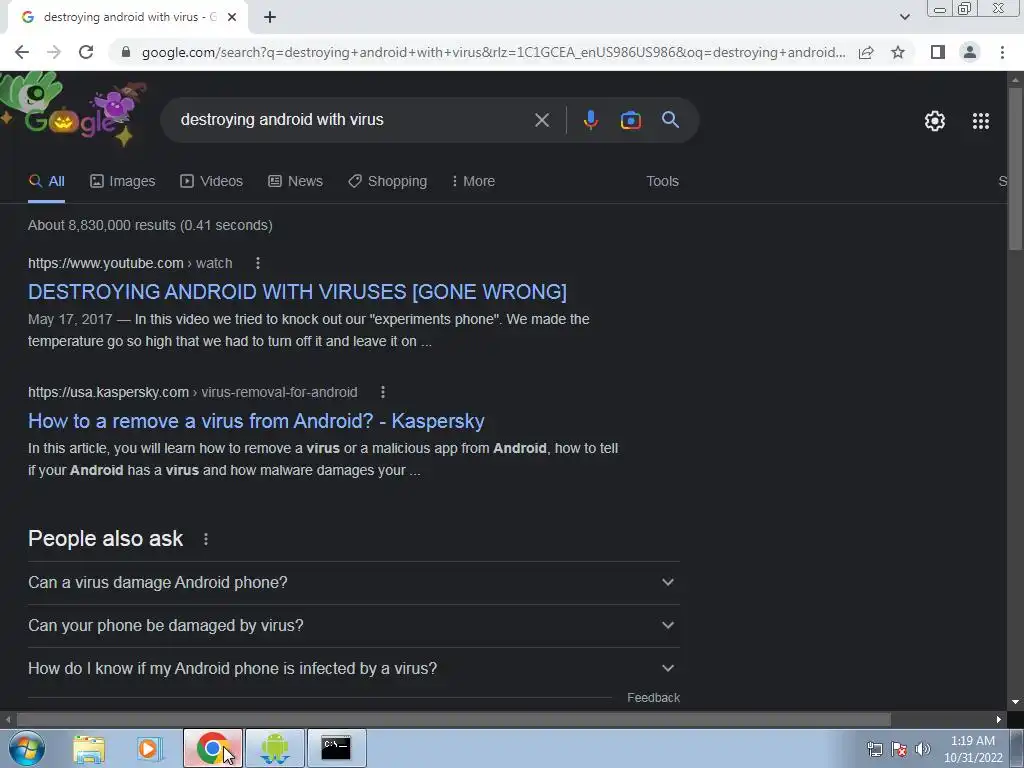Select the All results tab
Screen dimensions: 1024x768
click(x=46, y=182)
